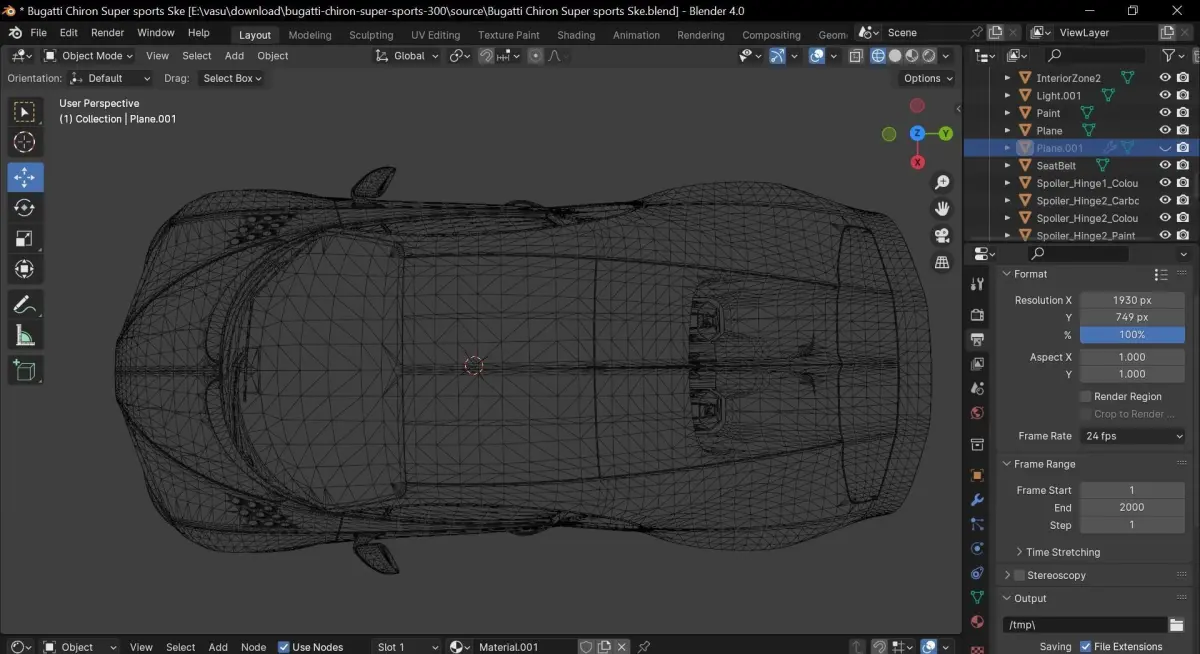Pick the Measure tool

[25, 336]
